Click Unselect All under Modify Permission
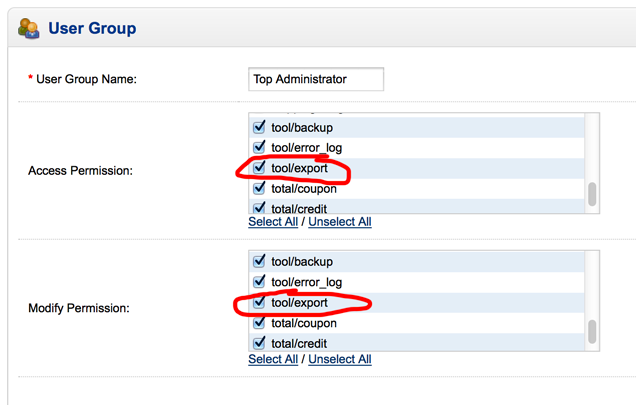The image size is (636, 405). pos(340,359)
